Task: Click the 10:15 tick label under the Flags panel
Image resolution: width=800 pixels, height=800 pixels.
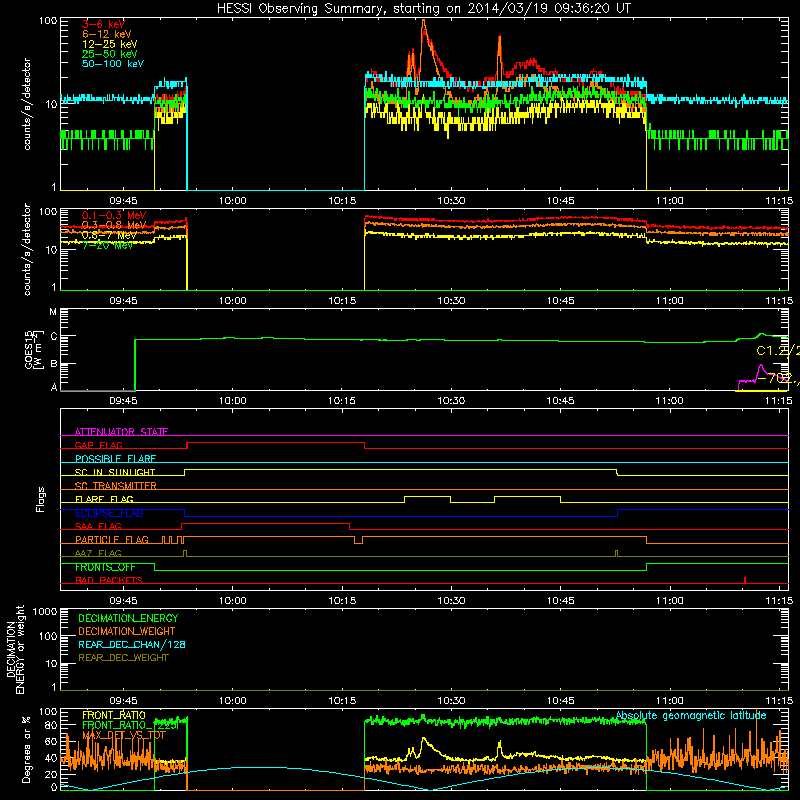Action: 342,601
